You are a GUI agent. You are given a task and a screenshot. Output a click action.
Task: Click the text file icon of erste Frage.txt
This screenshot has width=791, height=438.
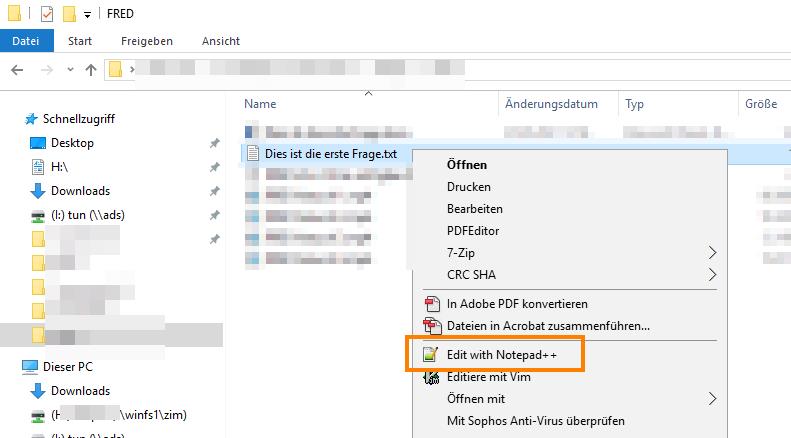[x=253, y=154]
